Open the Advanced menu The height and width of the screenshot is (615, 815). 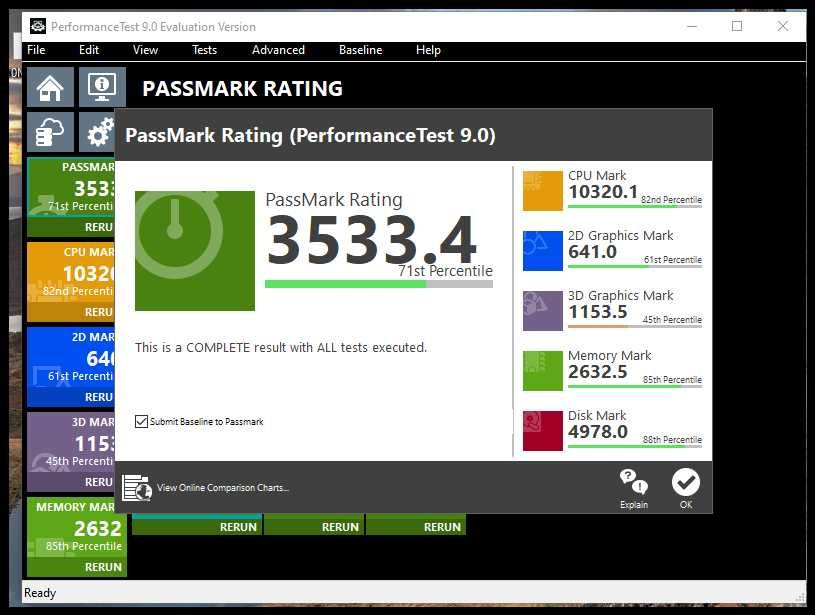(278, 50)
